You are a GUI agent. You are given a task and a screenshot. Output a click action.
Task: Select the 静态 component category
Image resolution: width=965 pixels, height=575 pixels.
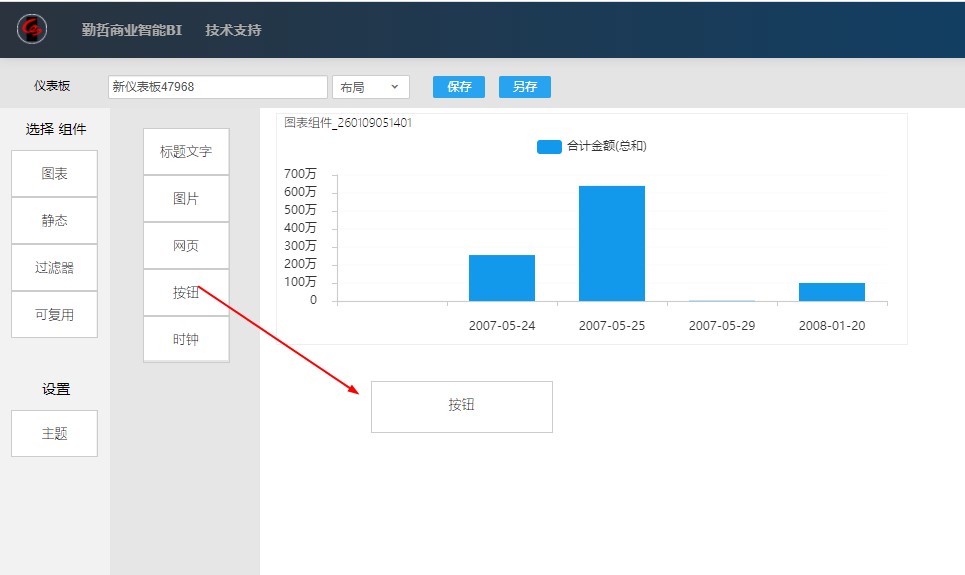(x=54, y=221)
